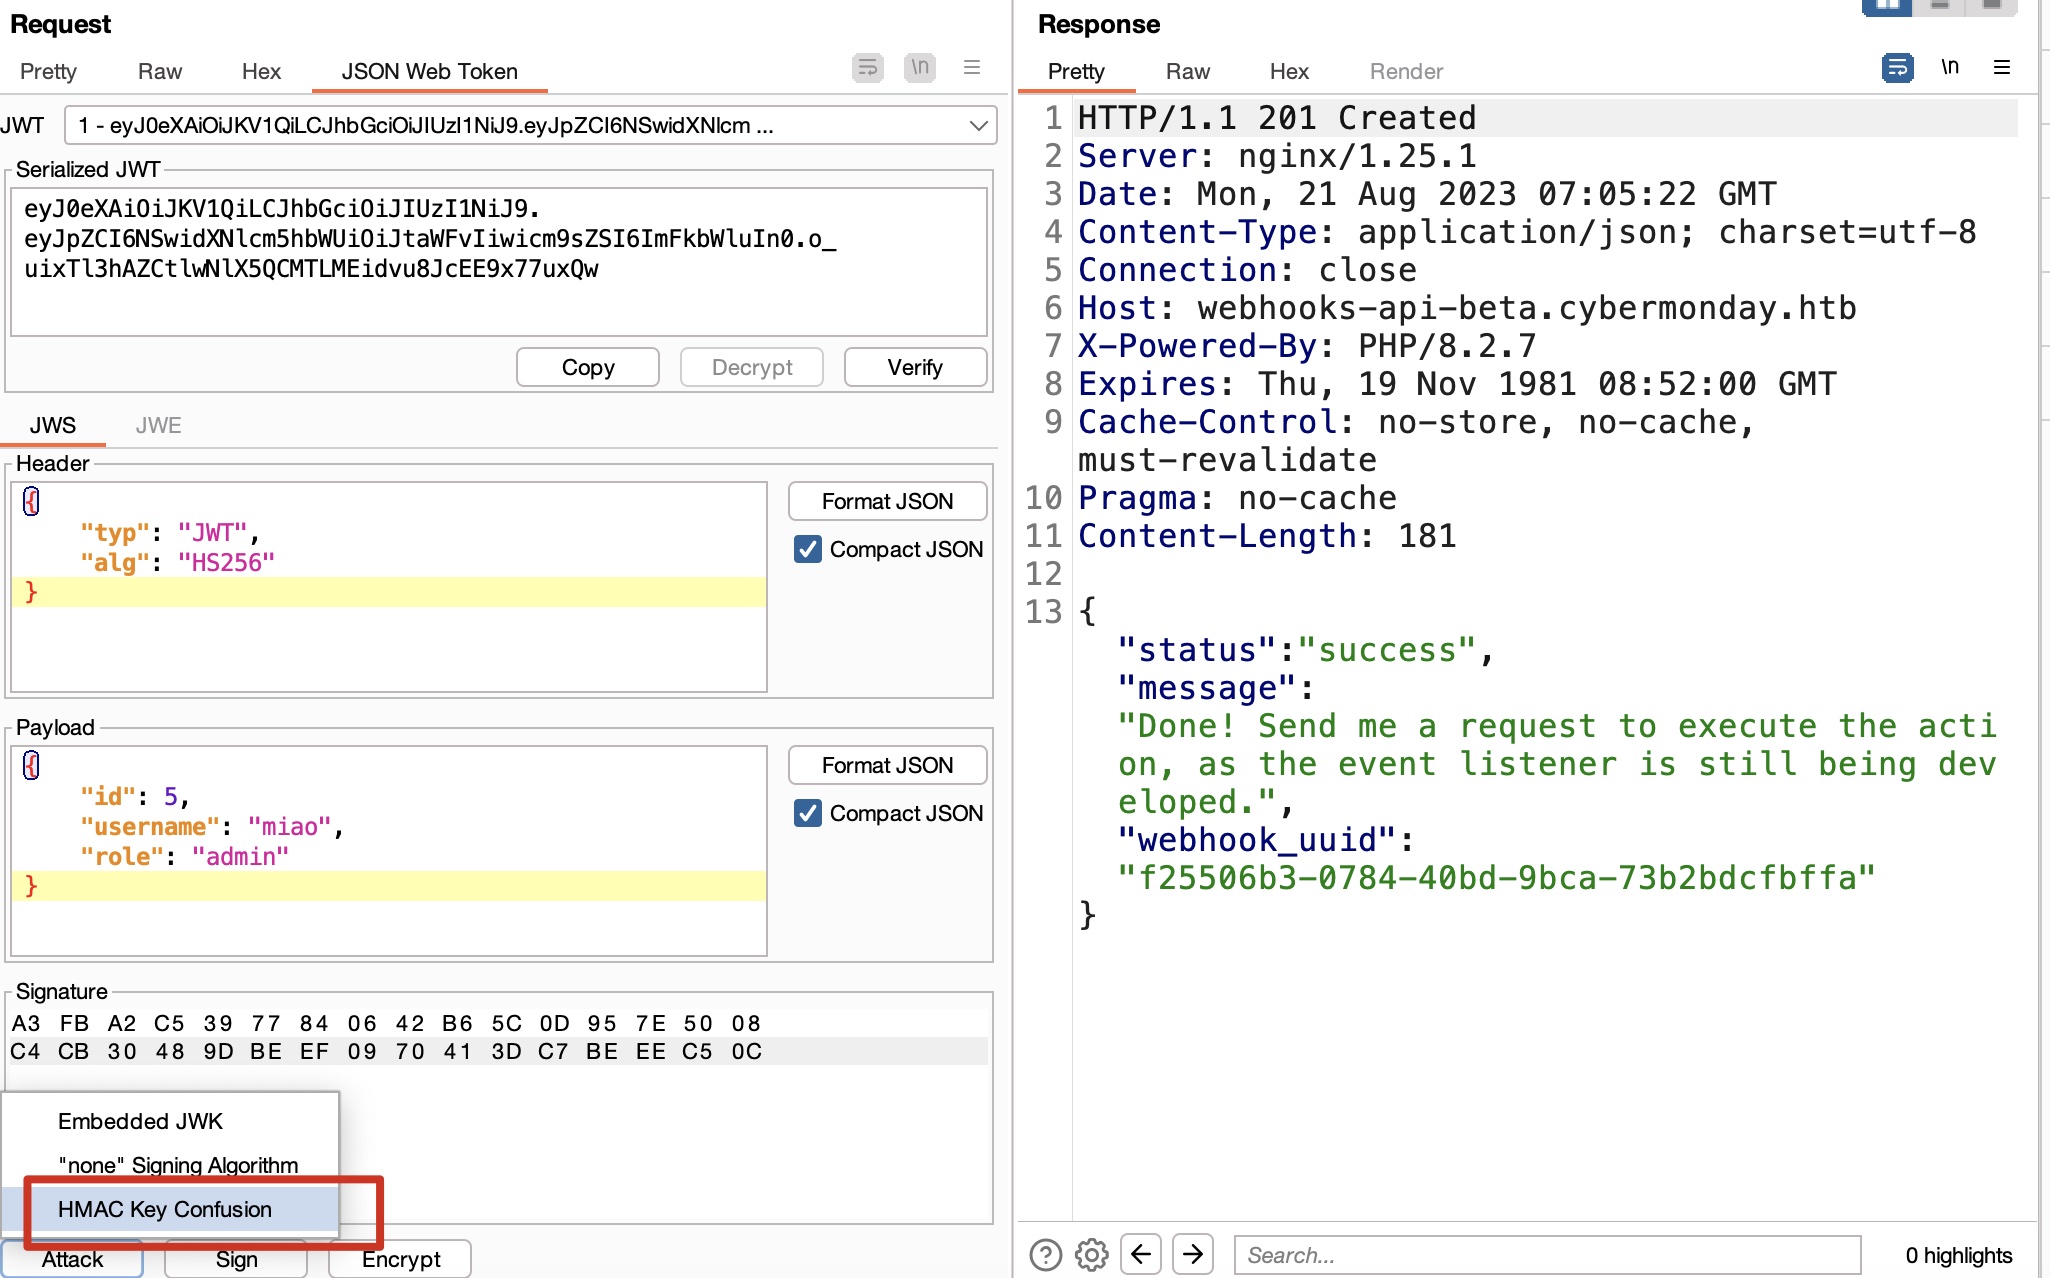Copy the serialized JWT
Viewport: 2050px width, 1278px height.
click(x=588, y=367)
